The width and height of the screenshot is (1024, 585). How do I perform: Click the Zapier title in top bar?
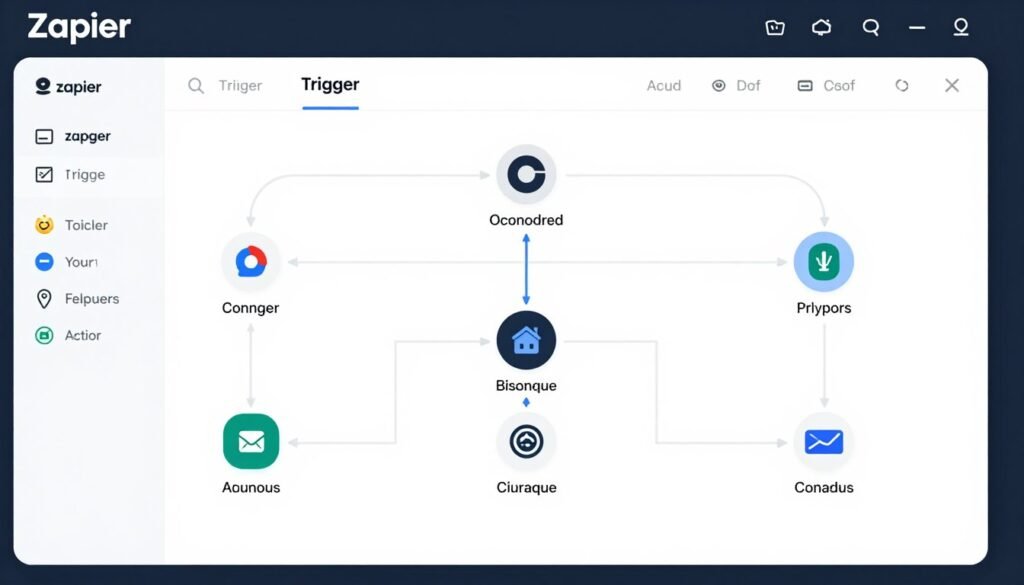(x=79, y=28)
